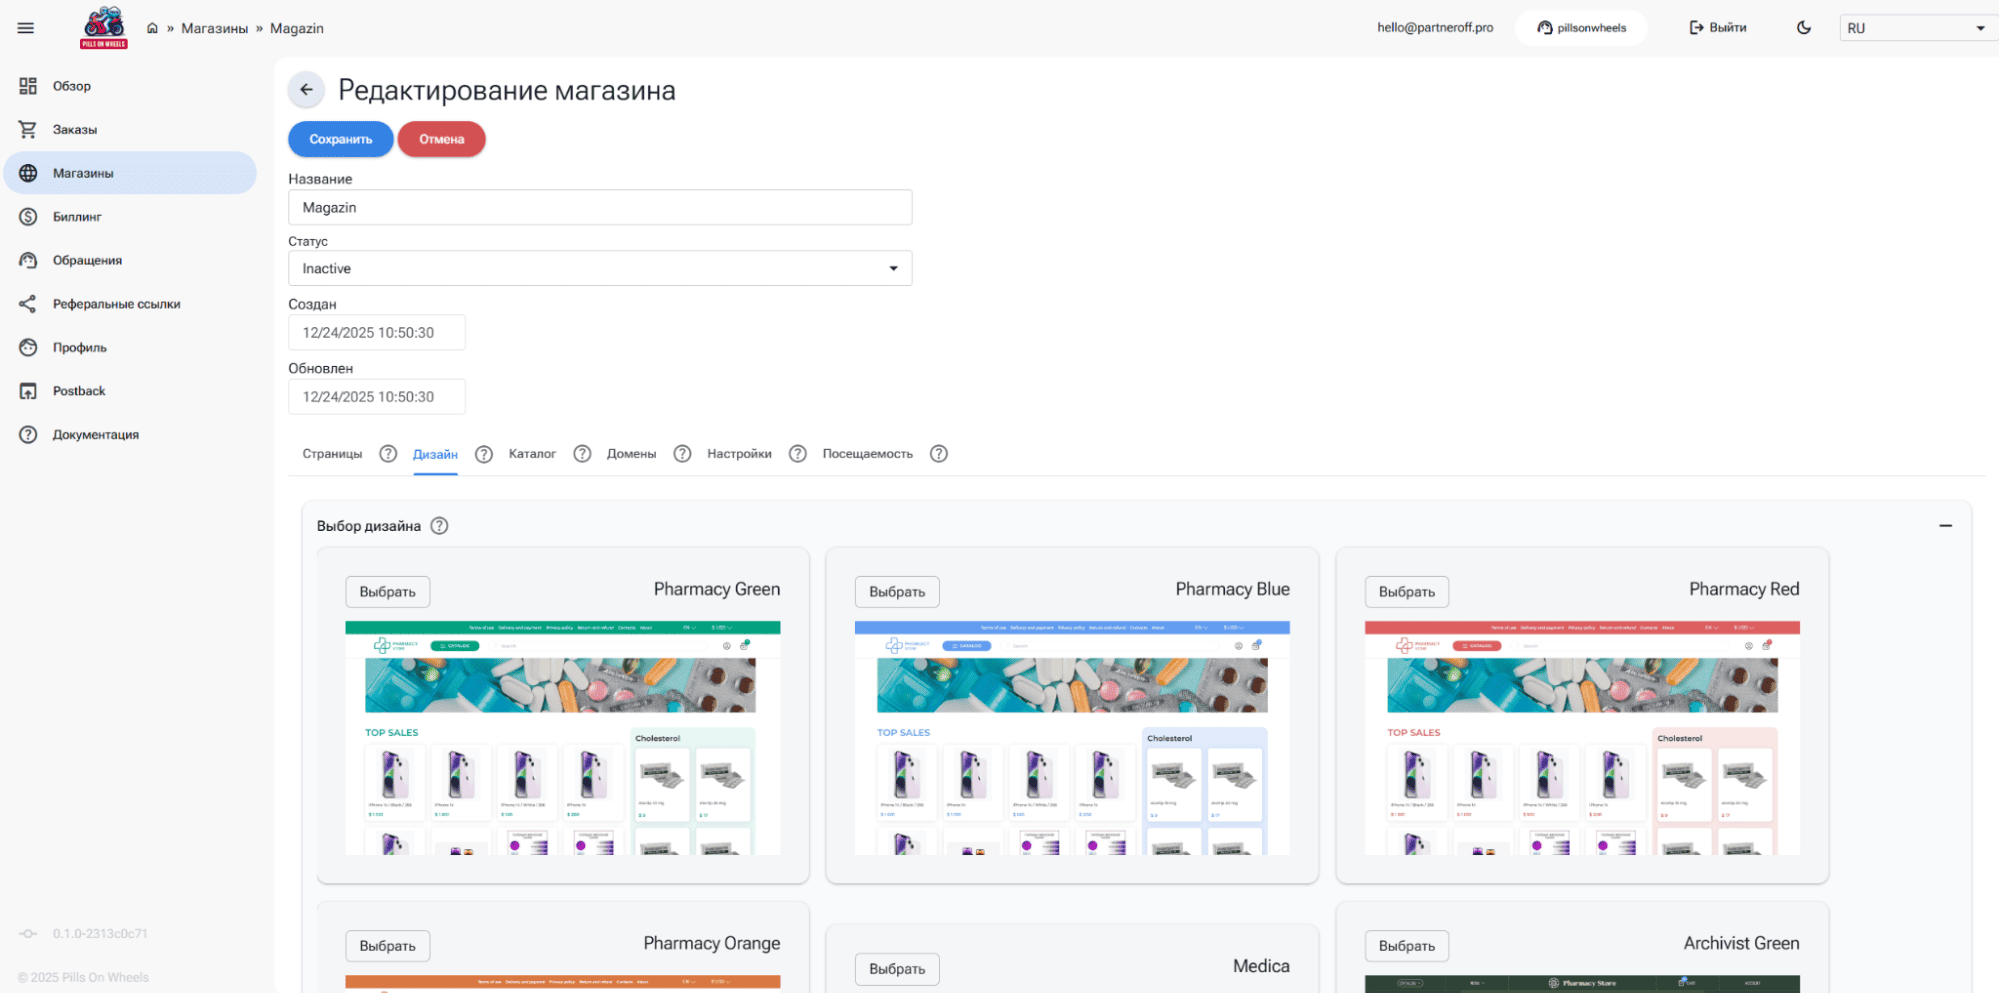Viewport: 1999px width, 993px height.
Task: Click the home icon in breadcrumb
Action: click(x=152, y=28)
